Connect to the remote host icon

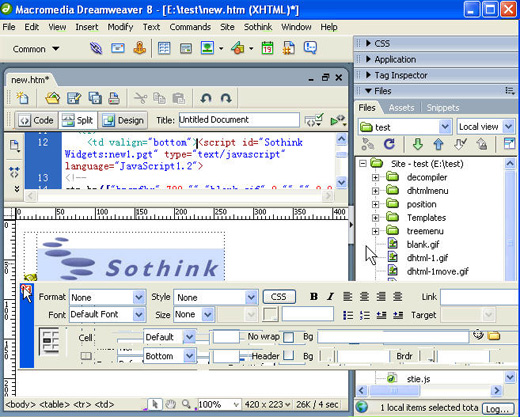[x=368, y=144]
